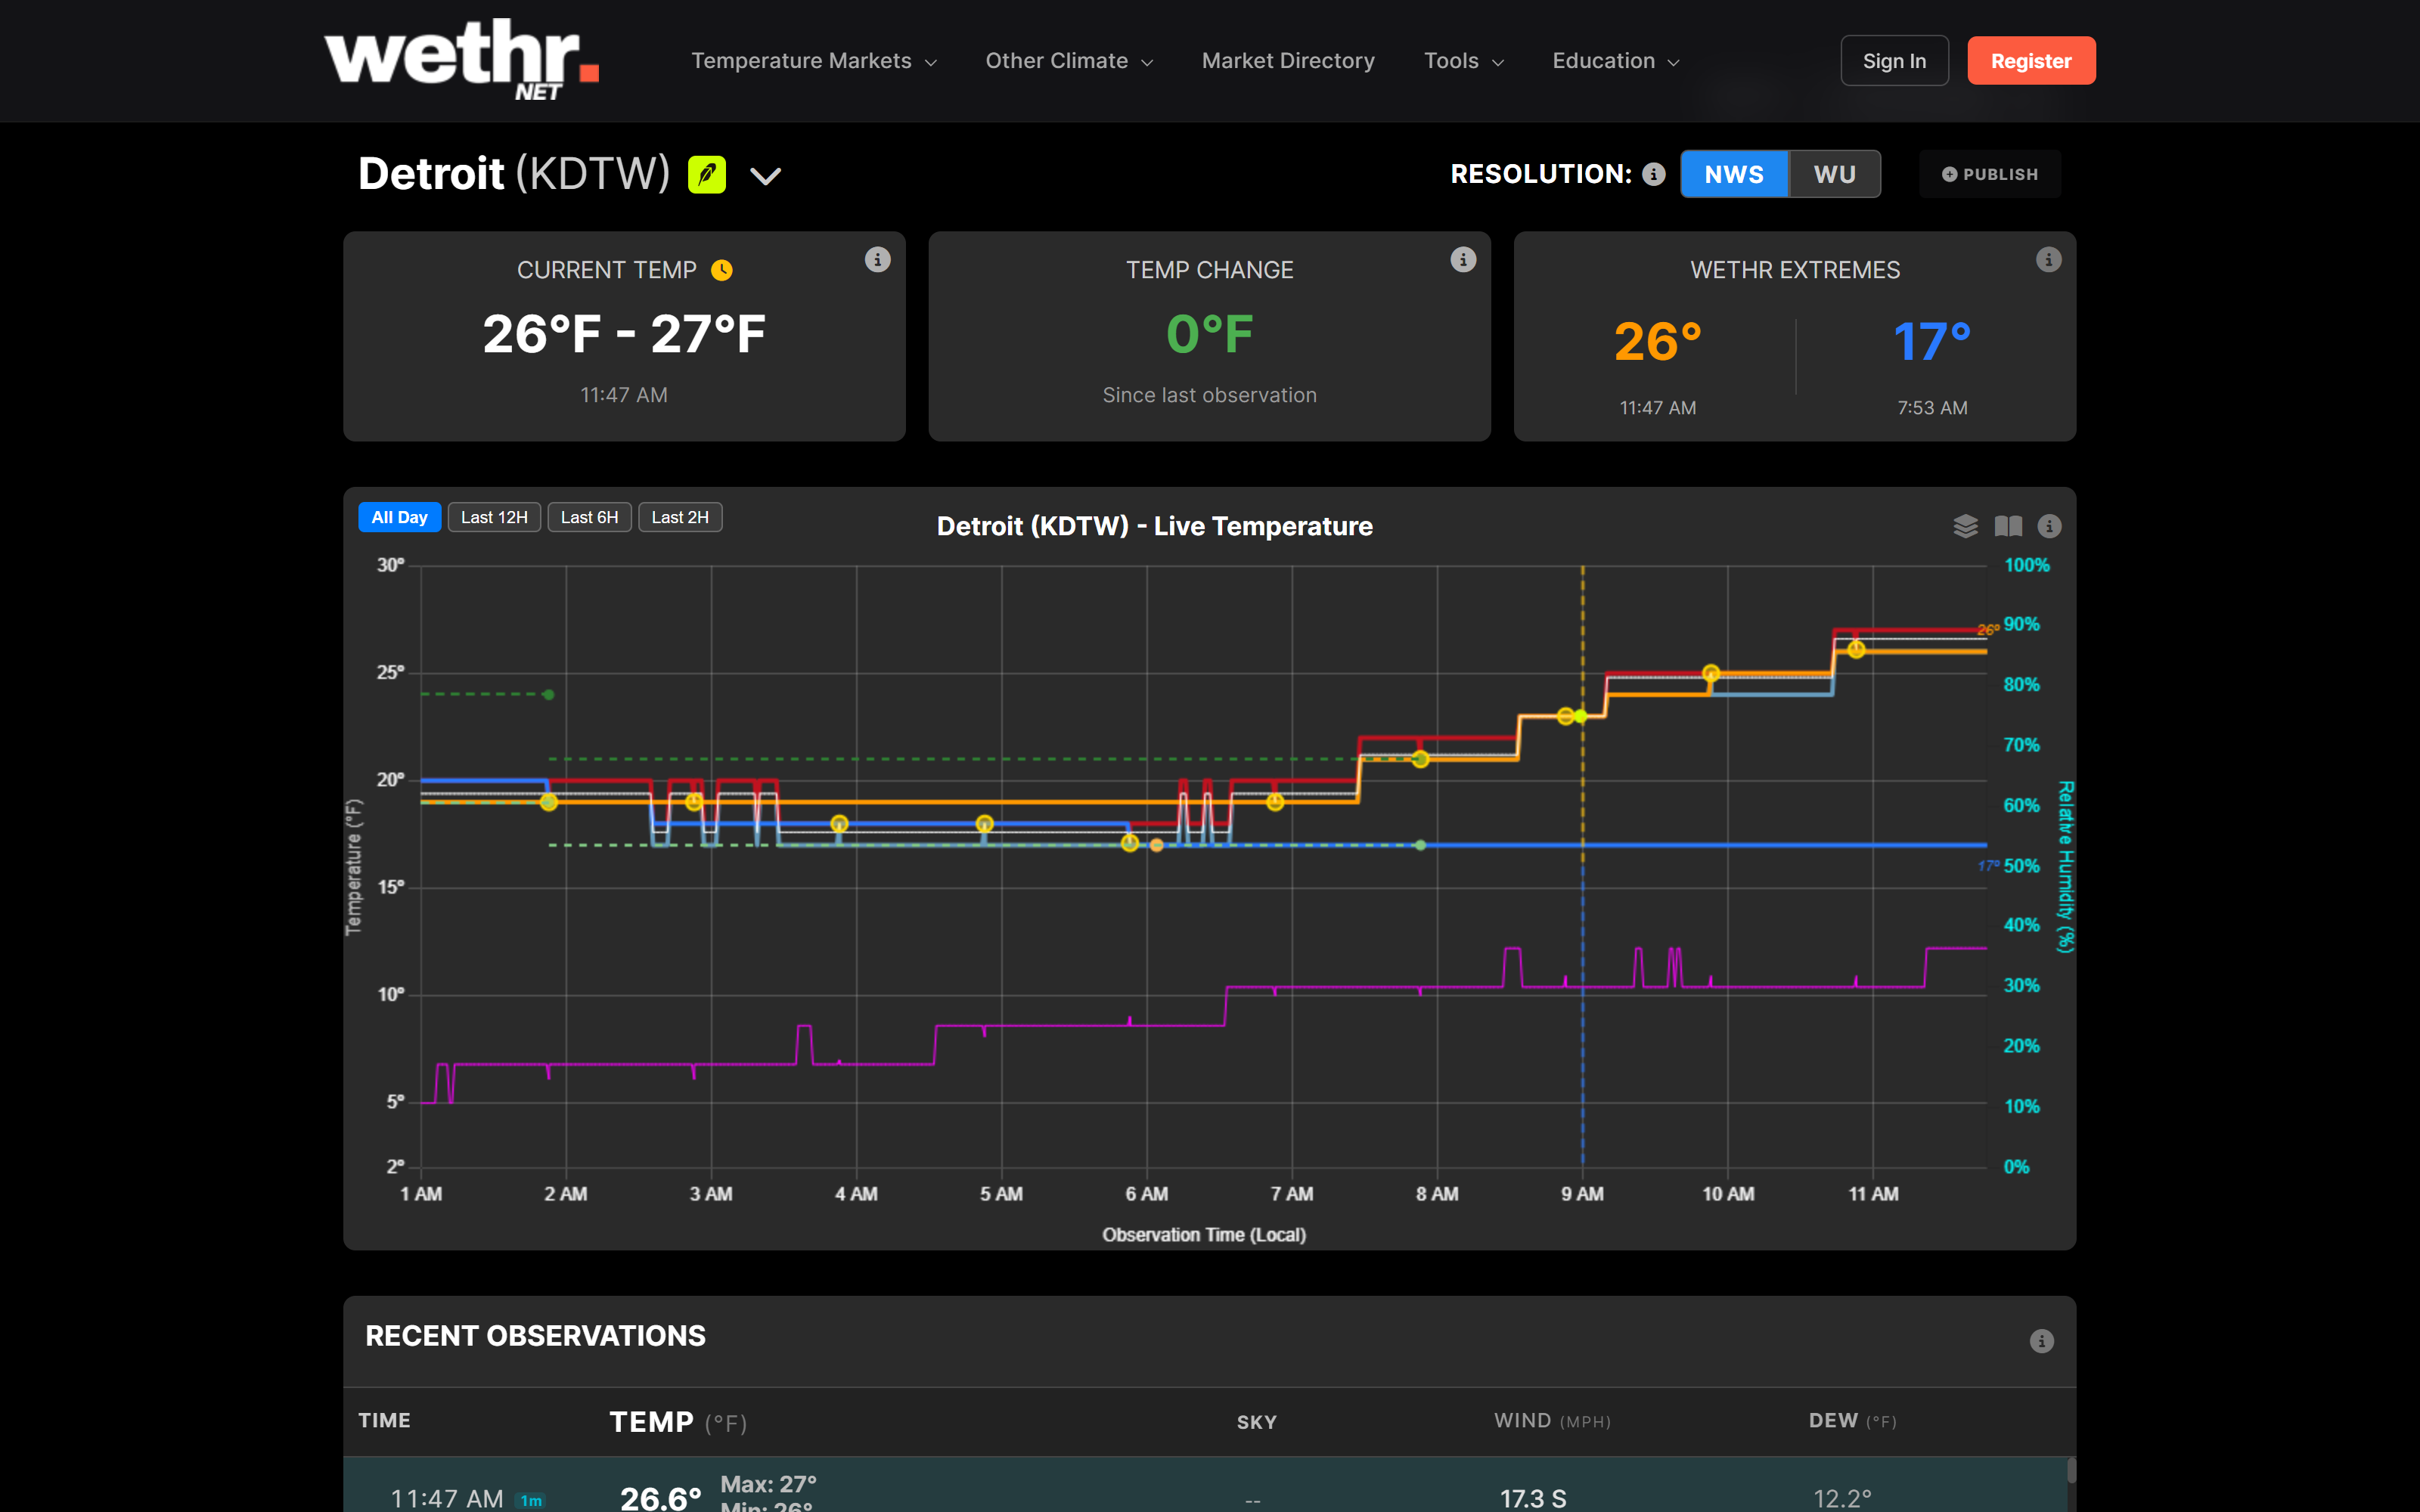Open the info icon on the live temperature chart
The image size is (2420, 1512).
click(2049, 526)
